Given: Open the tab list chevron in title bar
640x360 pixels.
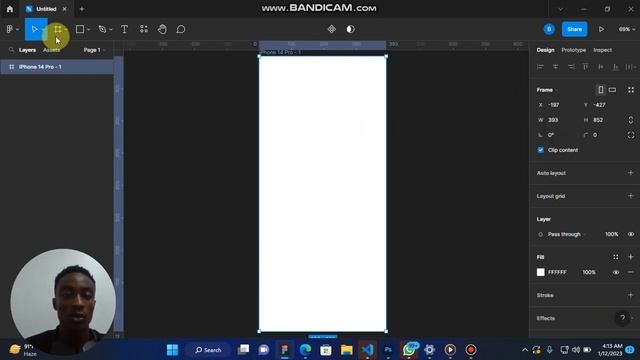Looking at the screenshot, I should (560, 9).
